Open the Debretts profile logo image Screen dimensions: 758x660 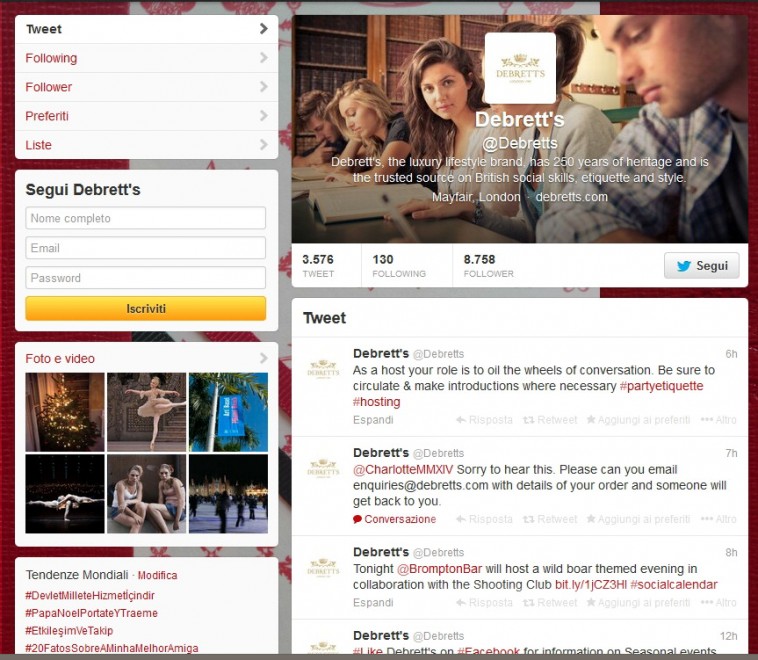520,68
